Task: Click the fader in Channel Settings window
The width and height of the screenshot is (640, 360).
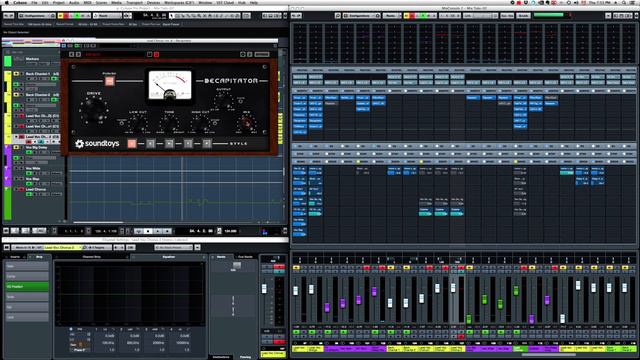Action: pos(264,289)
